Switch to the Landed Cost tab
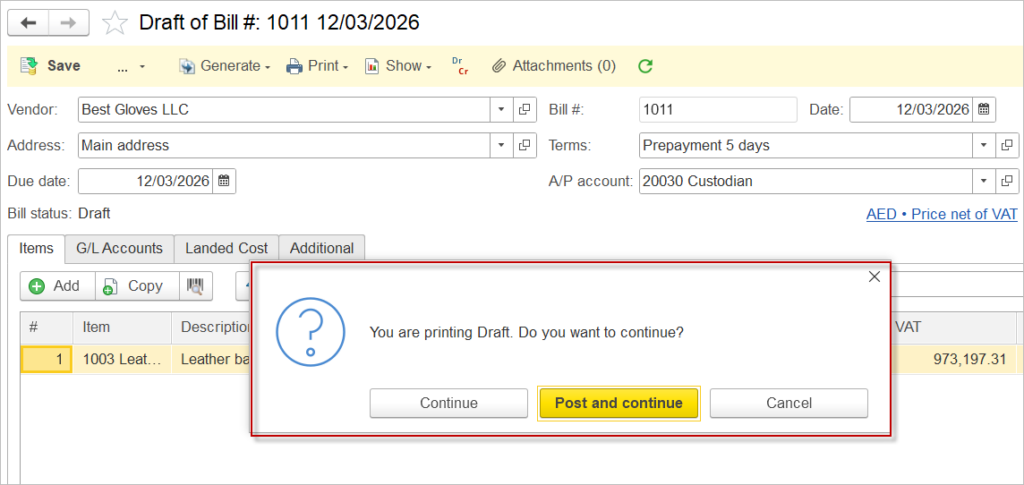The image size is (1024, 485). click(x=226, y=248)
